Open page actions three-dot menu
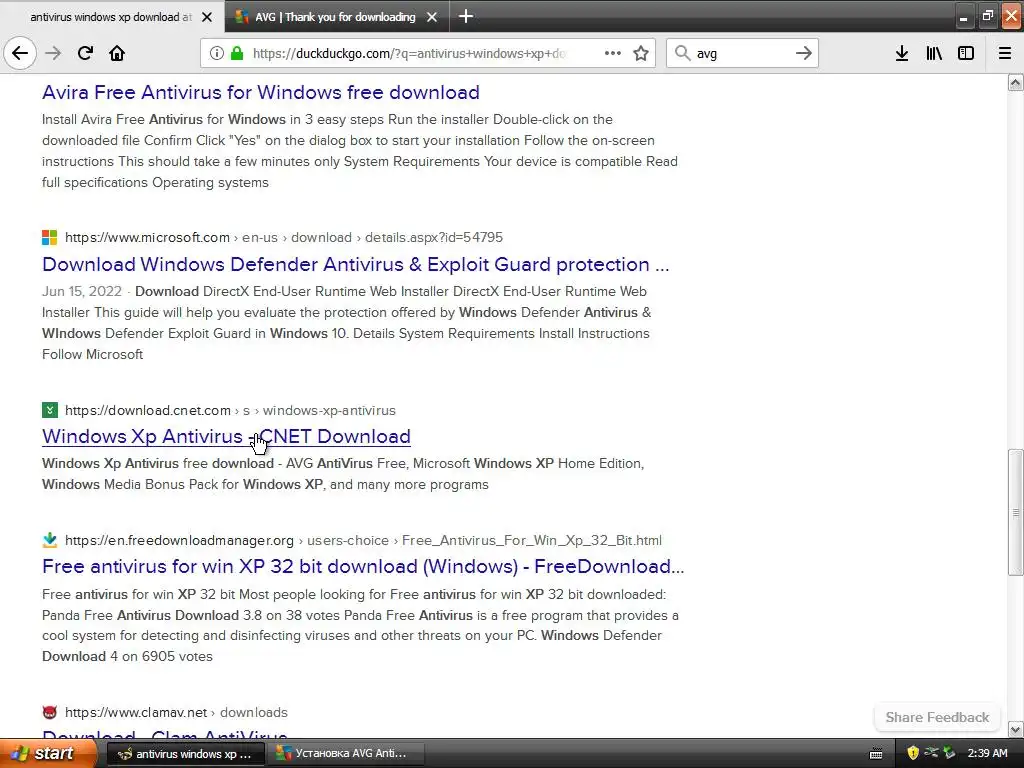 613,53
